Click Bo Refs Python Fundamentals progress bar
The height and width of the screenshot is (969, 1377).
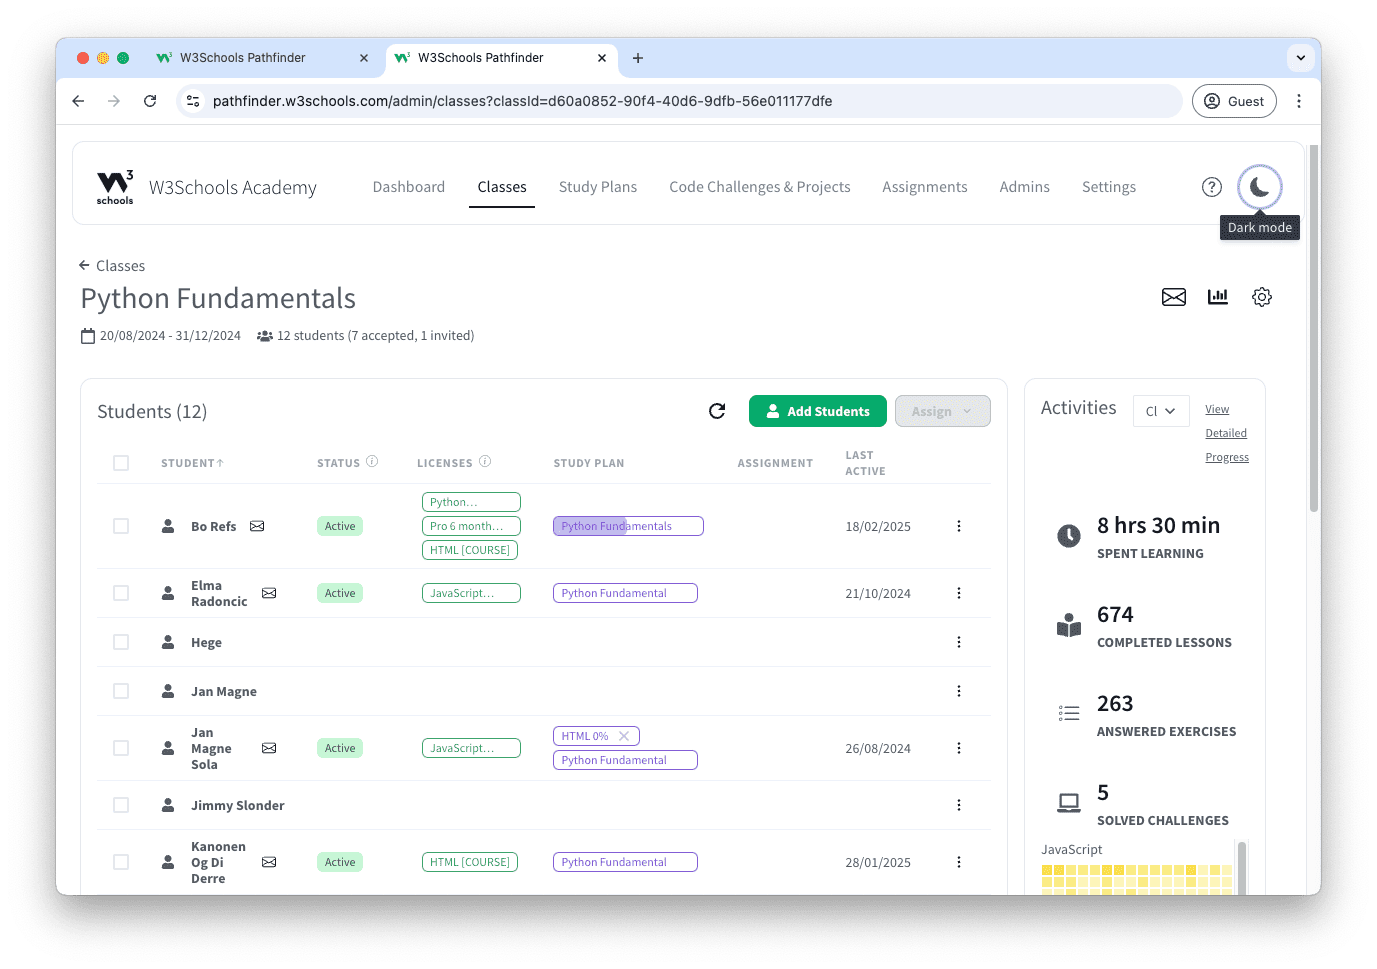point(627,526)
